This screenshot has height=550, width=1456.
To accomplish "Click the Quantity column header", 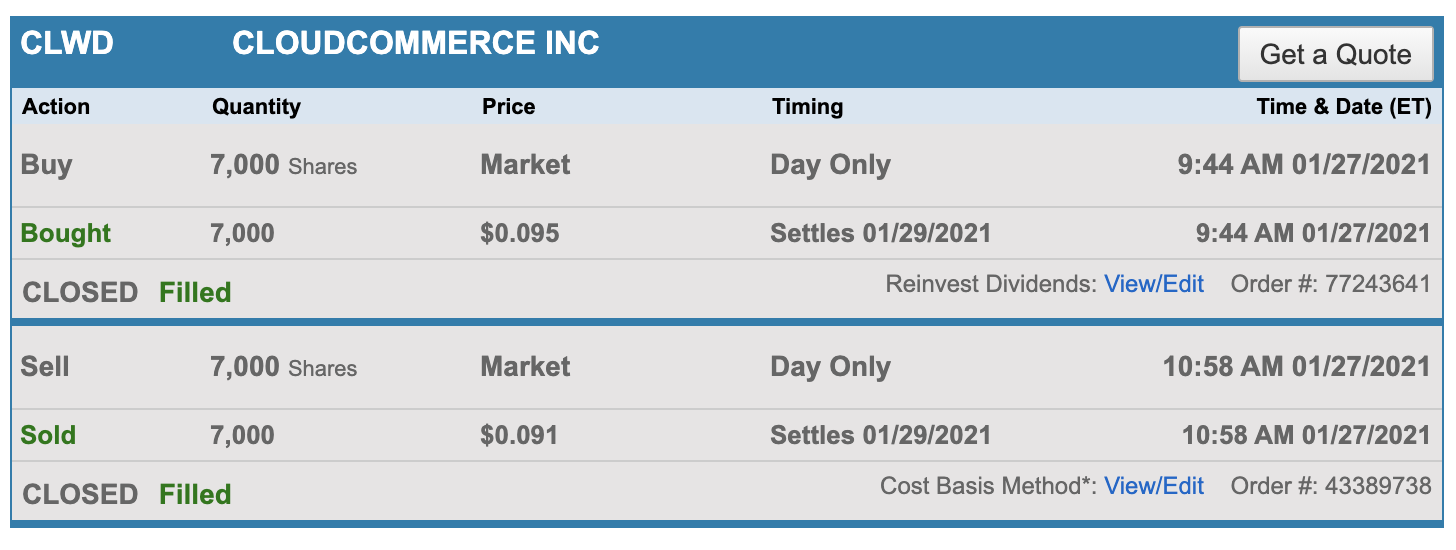I will point(256,107).
